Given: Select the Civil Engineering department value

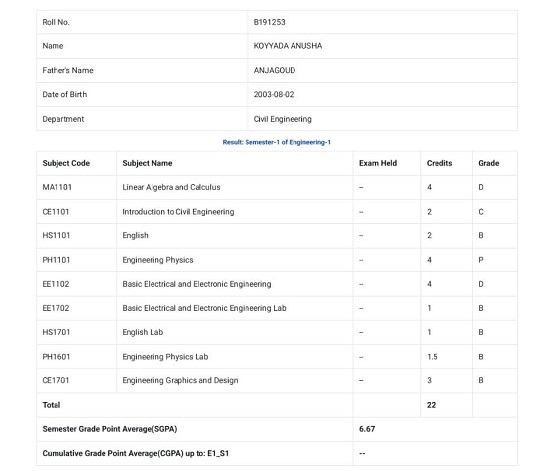Looking at the screenshot, I should tap(282, 119).
